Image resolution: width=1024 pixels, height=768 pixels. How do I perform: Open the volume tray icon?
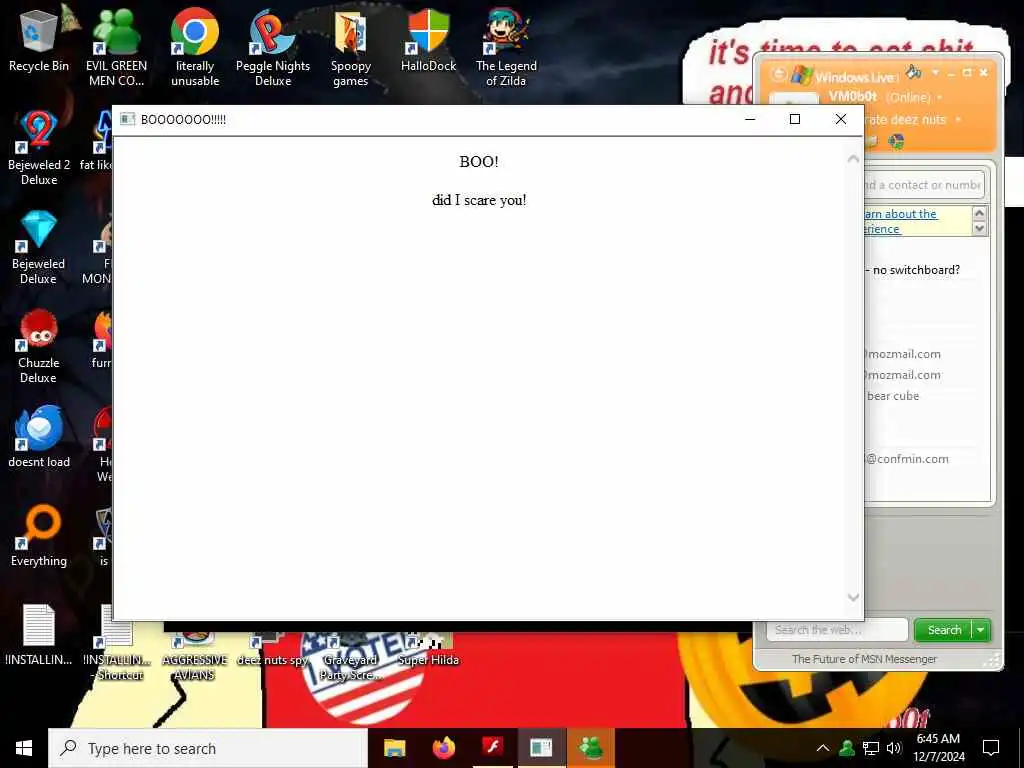point(894,748)
